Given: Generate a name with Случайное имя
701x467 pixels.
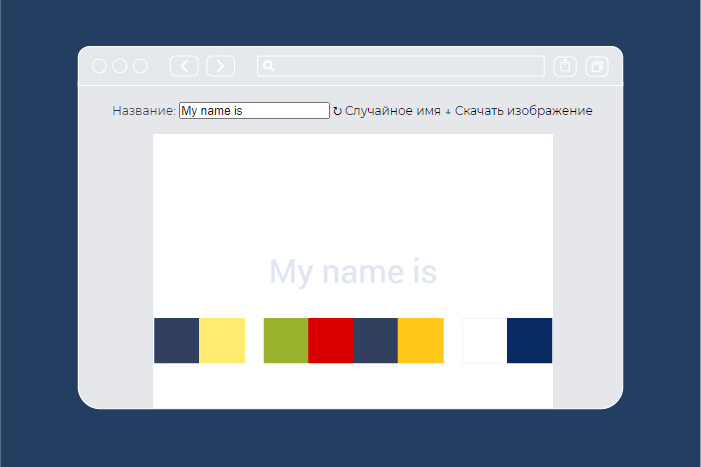Looking at the screenshot, I should [x=387, y=111].
